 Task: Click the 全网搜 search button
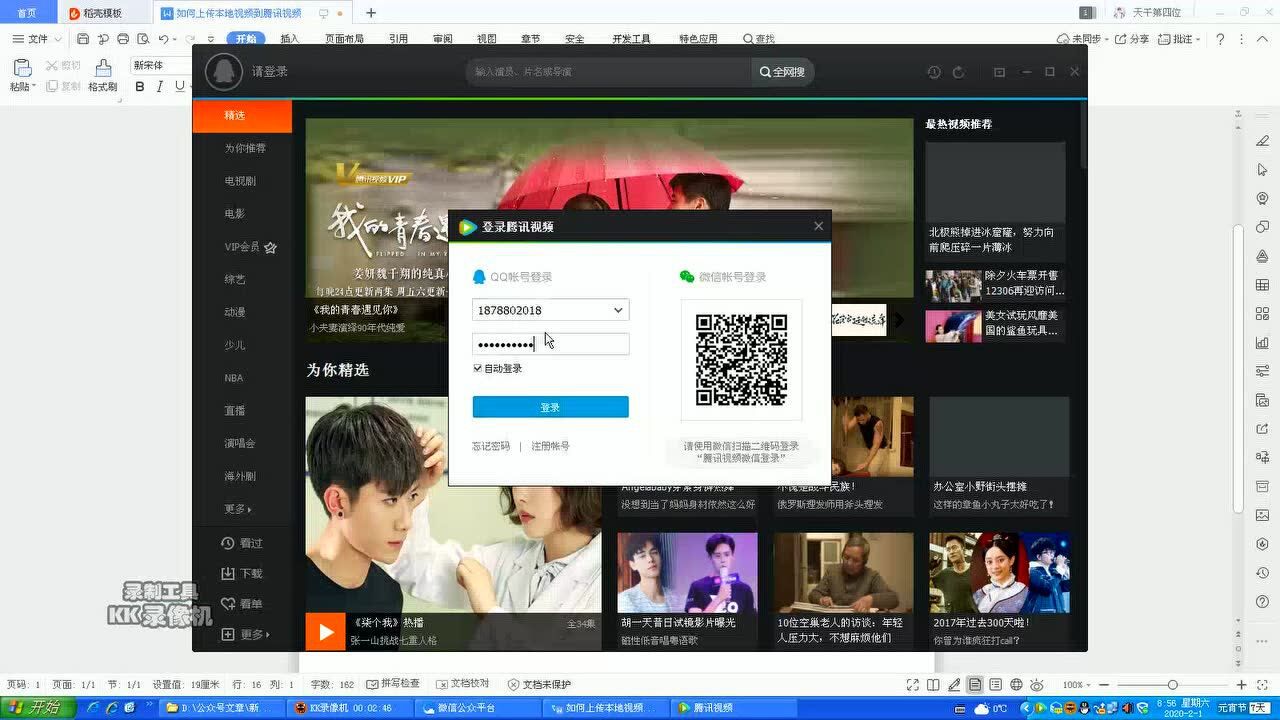click(782, 72)
